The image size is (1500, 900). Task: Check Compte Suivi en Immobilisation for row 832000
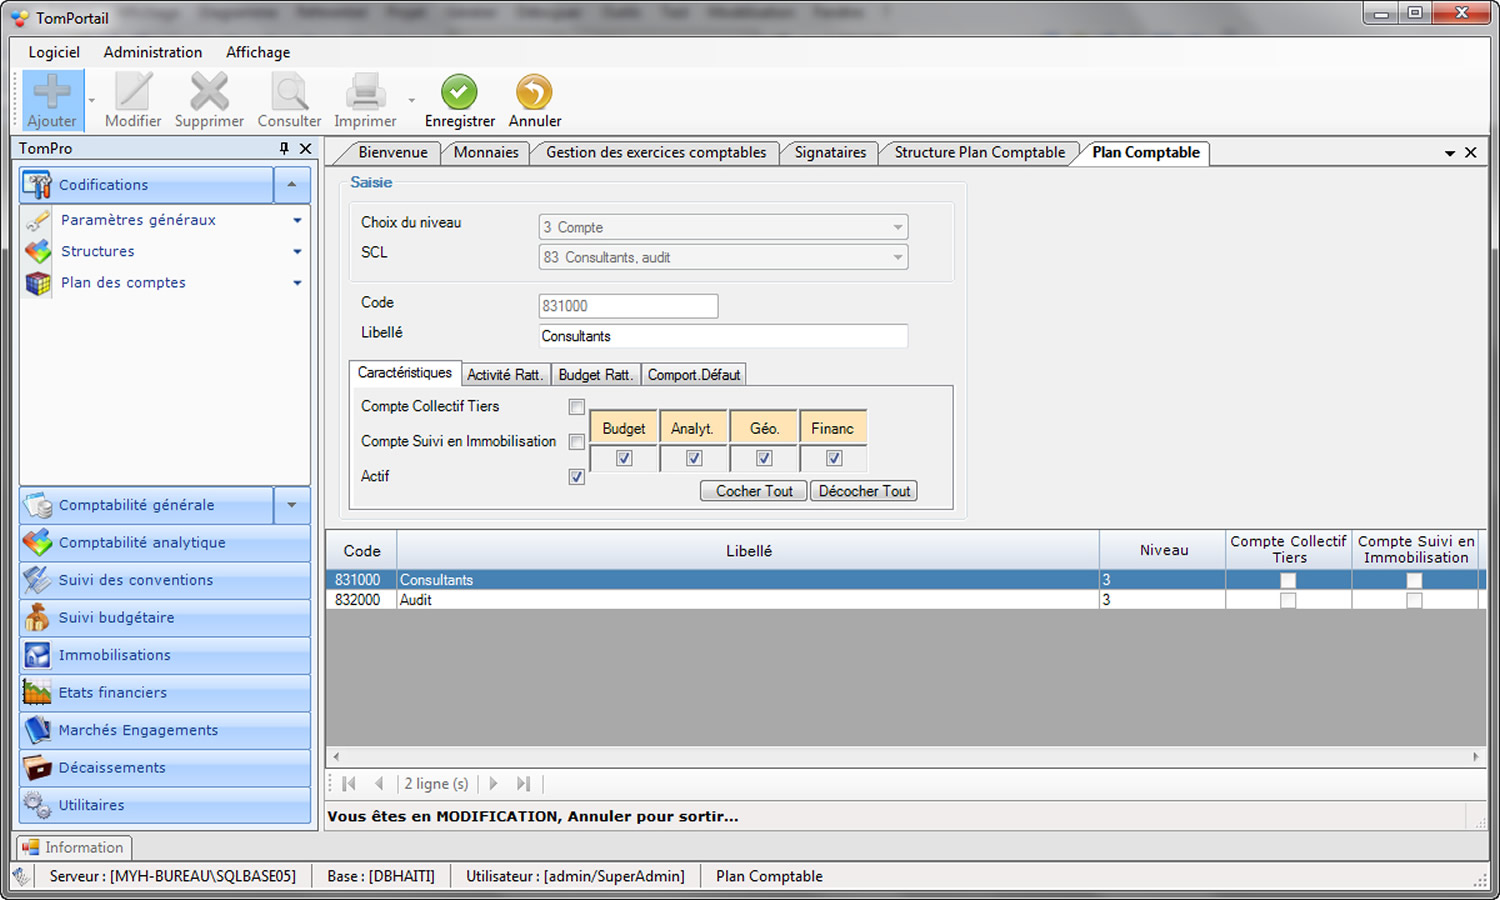(1414, 600)
